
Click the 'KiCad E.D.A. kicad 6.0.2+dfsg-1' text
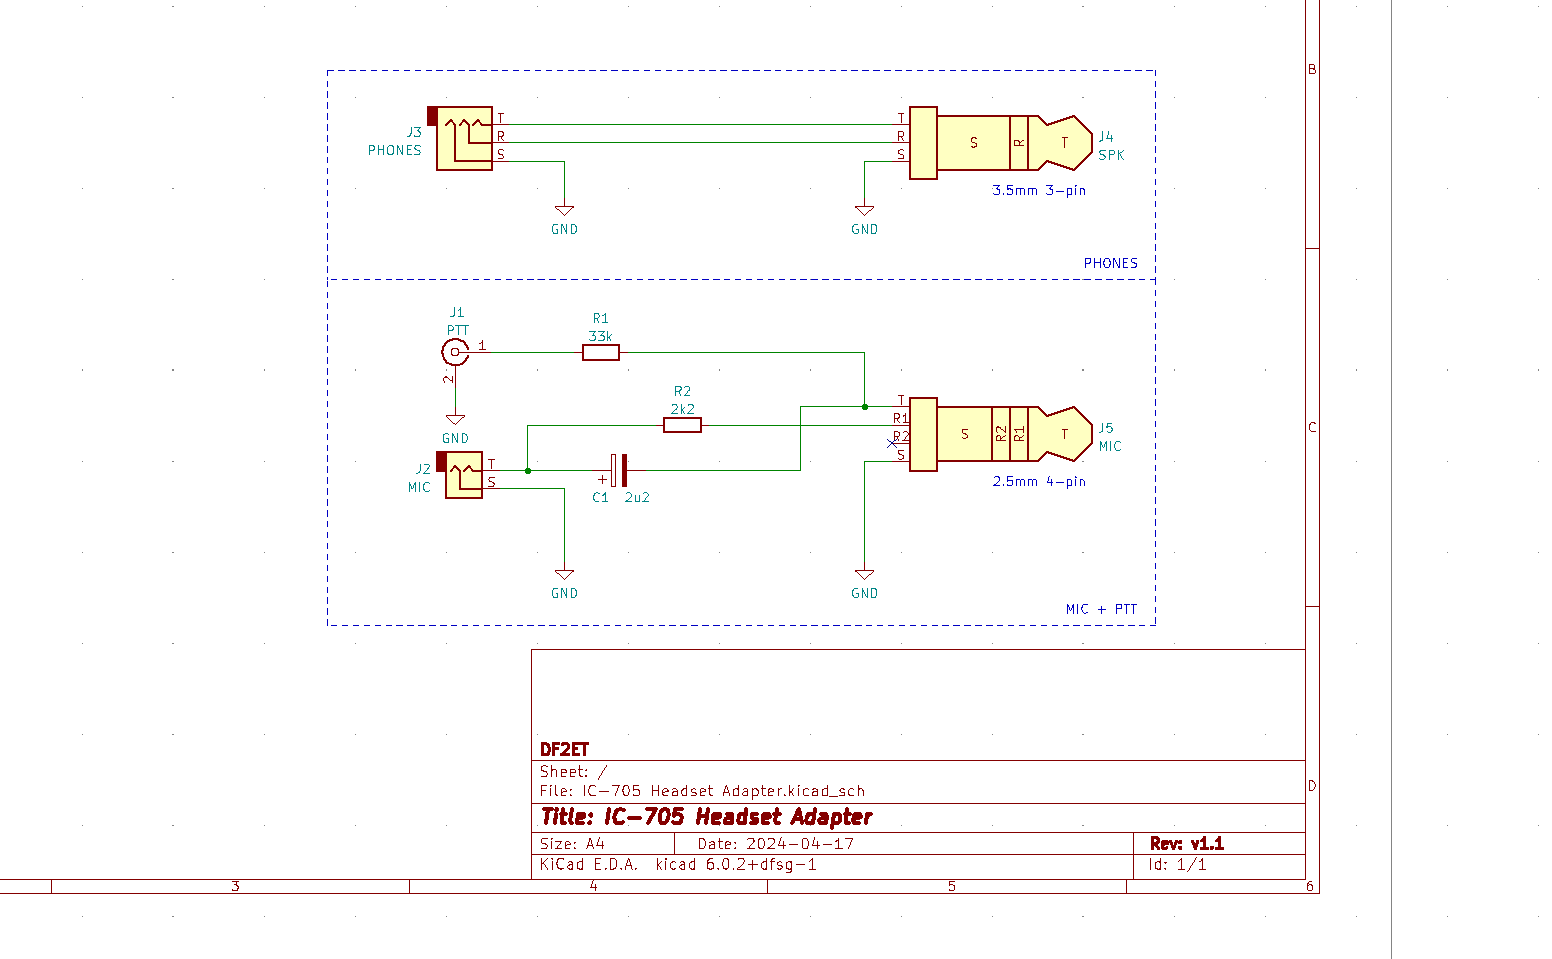tap(678, 865)
